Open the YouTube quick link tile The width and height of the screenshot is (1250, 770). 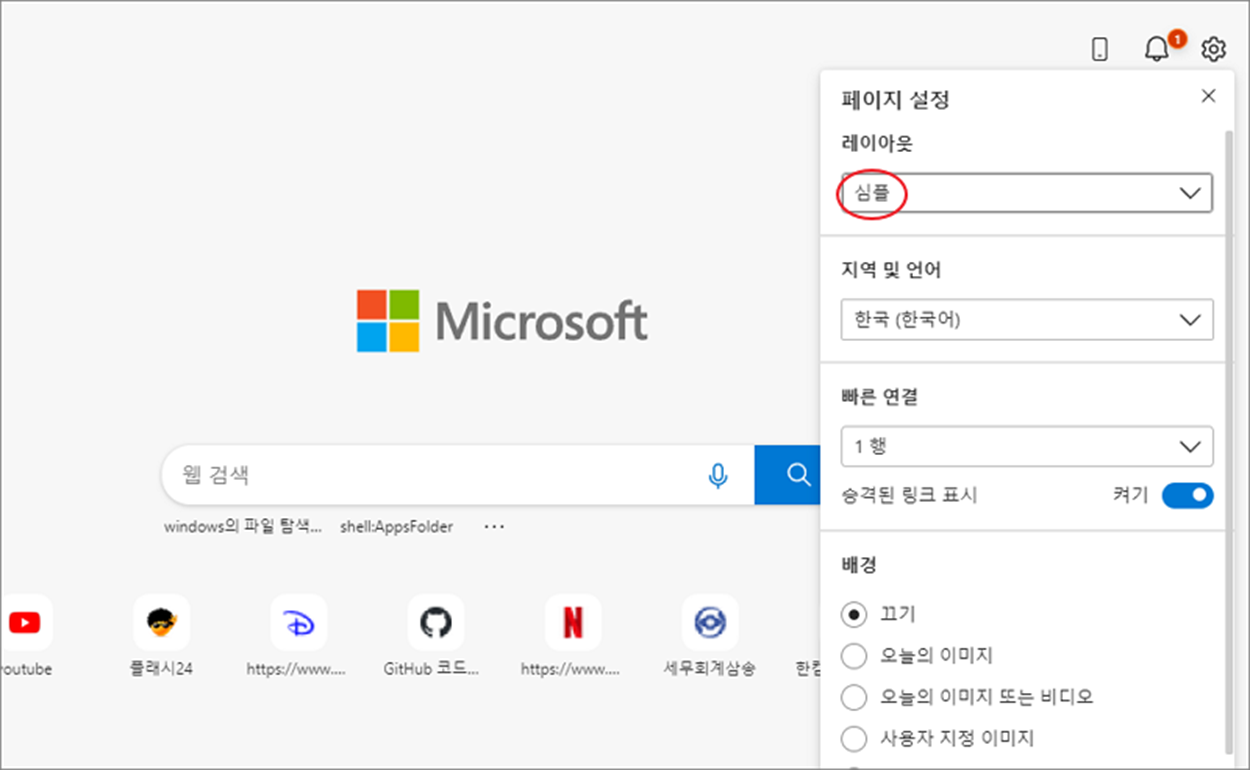24,623
